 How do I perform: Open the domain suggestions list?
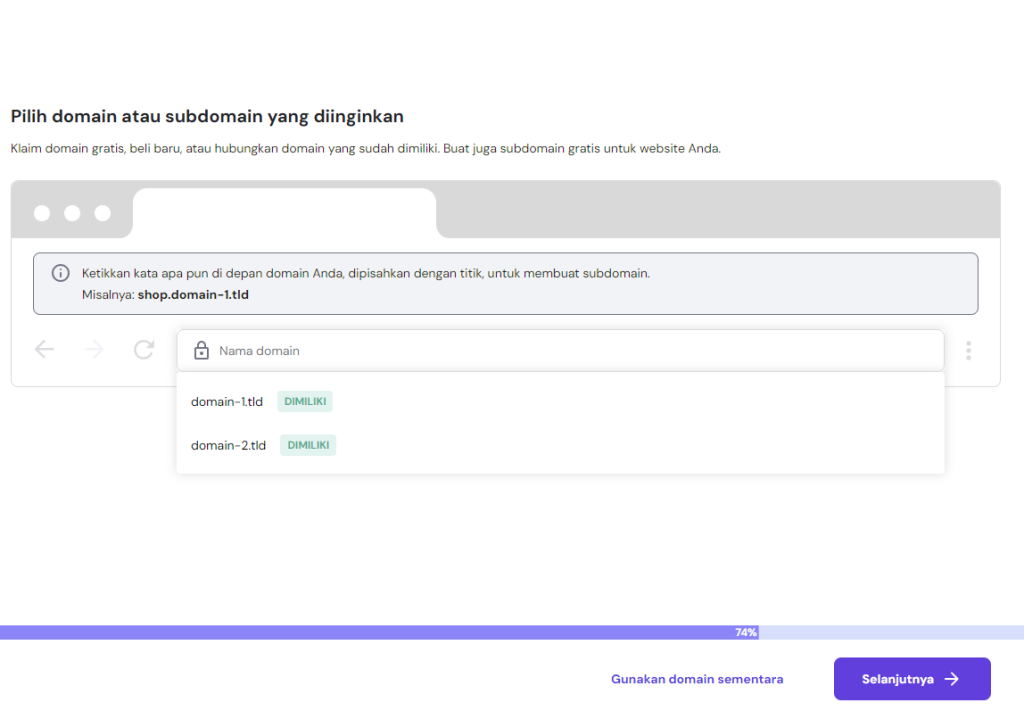click(560, 350)
